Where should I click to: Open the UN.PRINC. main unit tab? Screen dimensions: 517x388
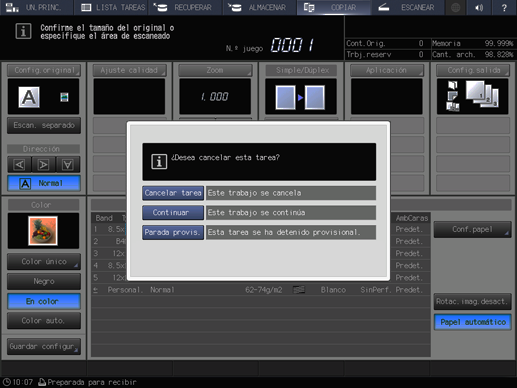click(x=37, y=7)
